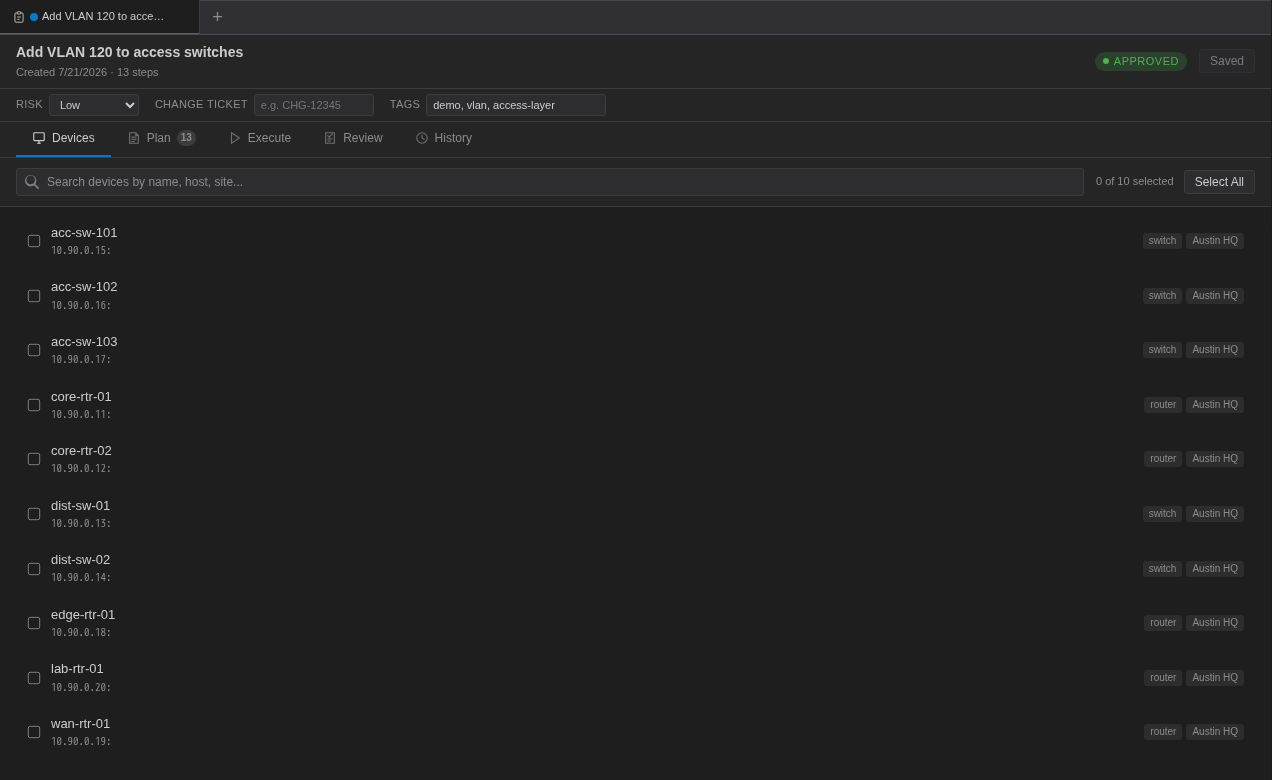Switch to the History tab
This screenshot has width=1272, height=780.
tap(444, 138)
